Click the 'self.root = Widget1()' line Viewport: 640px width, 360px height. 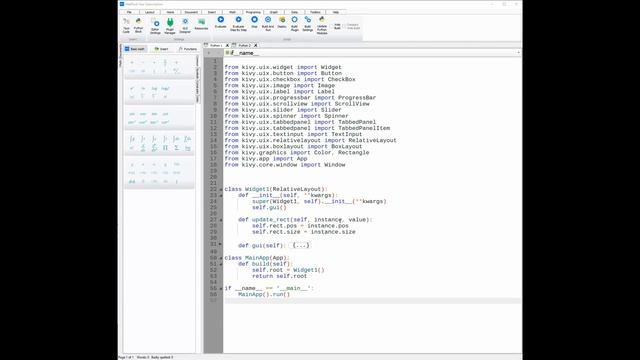click(x=288, y=270)
